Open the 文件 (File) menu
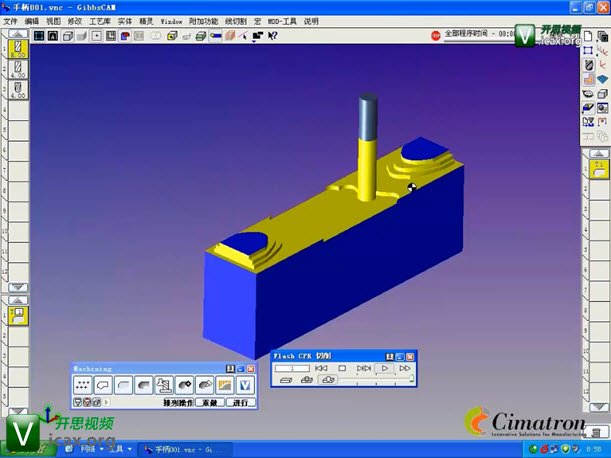 point(11,21)
